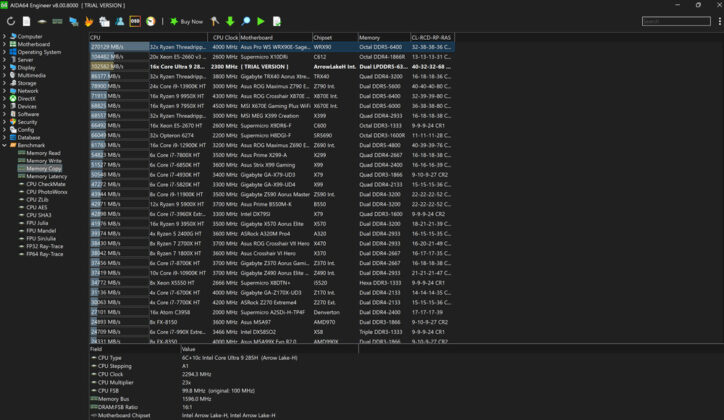Click the blue magnifier search icon
Viewport: 724px width, 420px height.
tap(246, 21)
